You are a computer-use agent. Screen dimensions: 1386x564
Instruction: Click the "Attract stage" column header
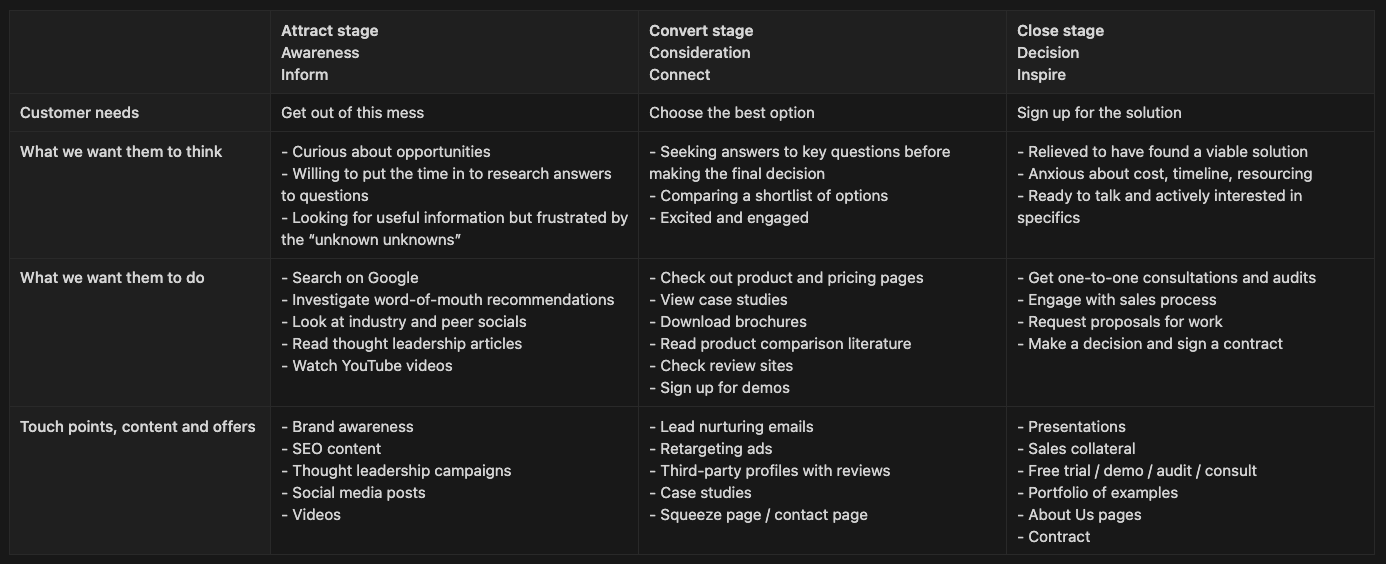pos(329,31)
